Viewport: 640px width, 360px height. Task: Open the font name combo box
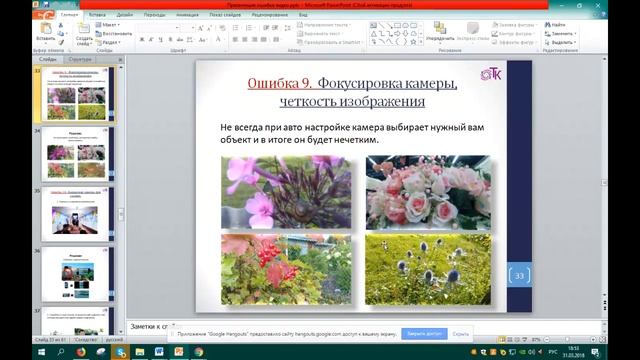[158, 28]
